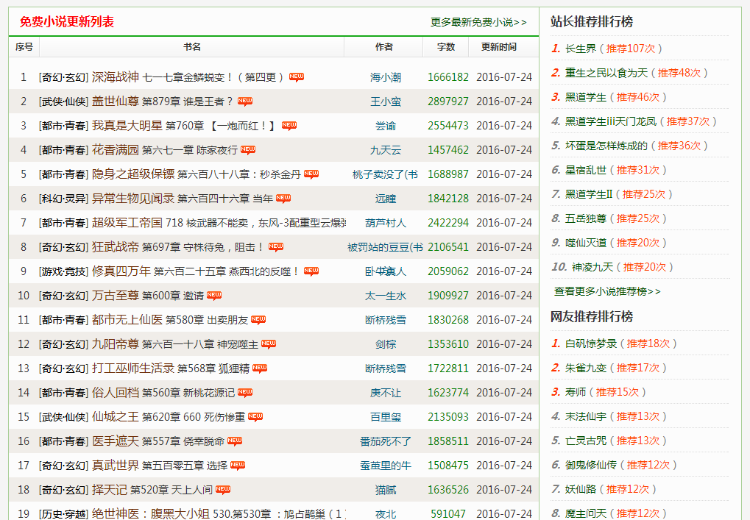Viewport: 750px width, 520px height.
Task: Open user-recommended novel 妖仙路
Action: pos(581,489)
